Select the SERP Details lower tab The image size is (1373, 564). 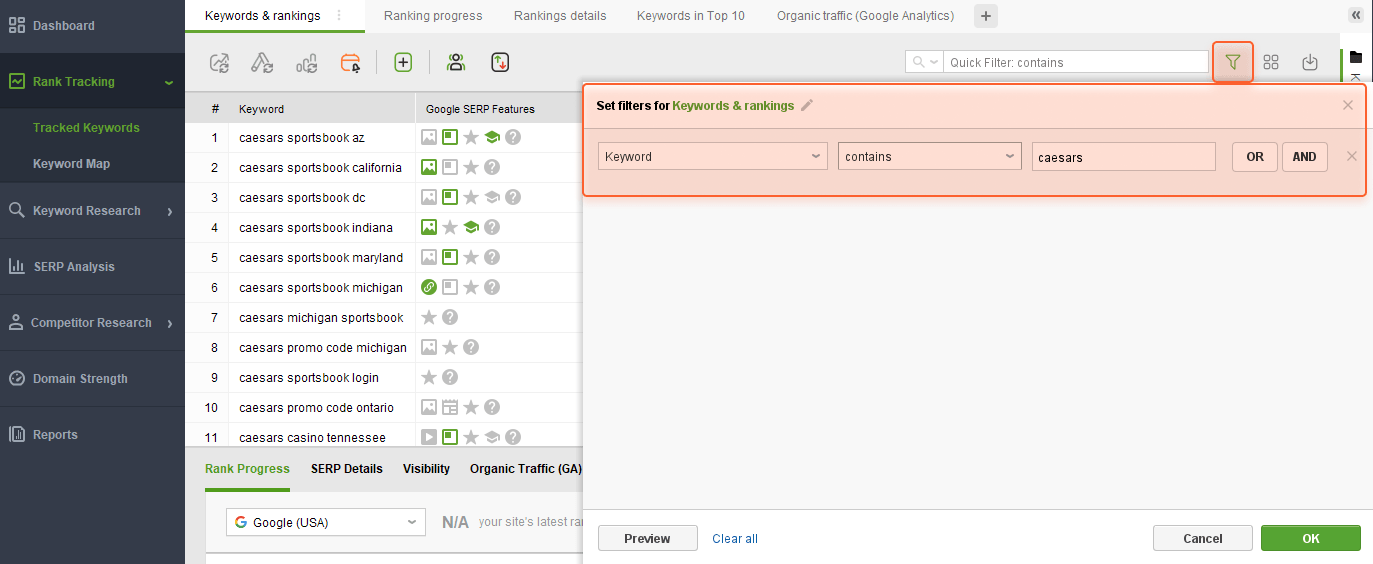347,469
